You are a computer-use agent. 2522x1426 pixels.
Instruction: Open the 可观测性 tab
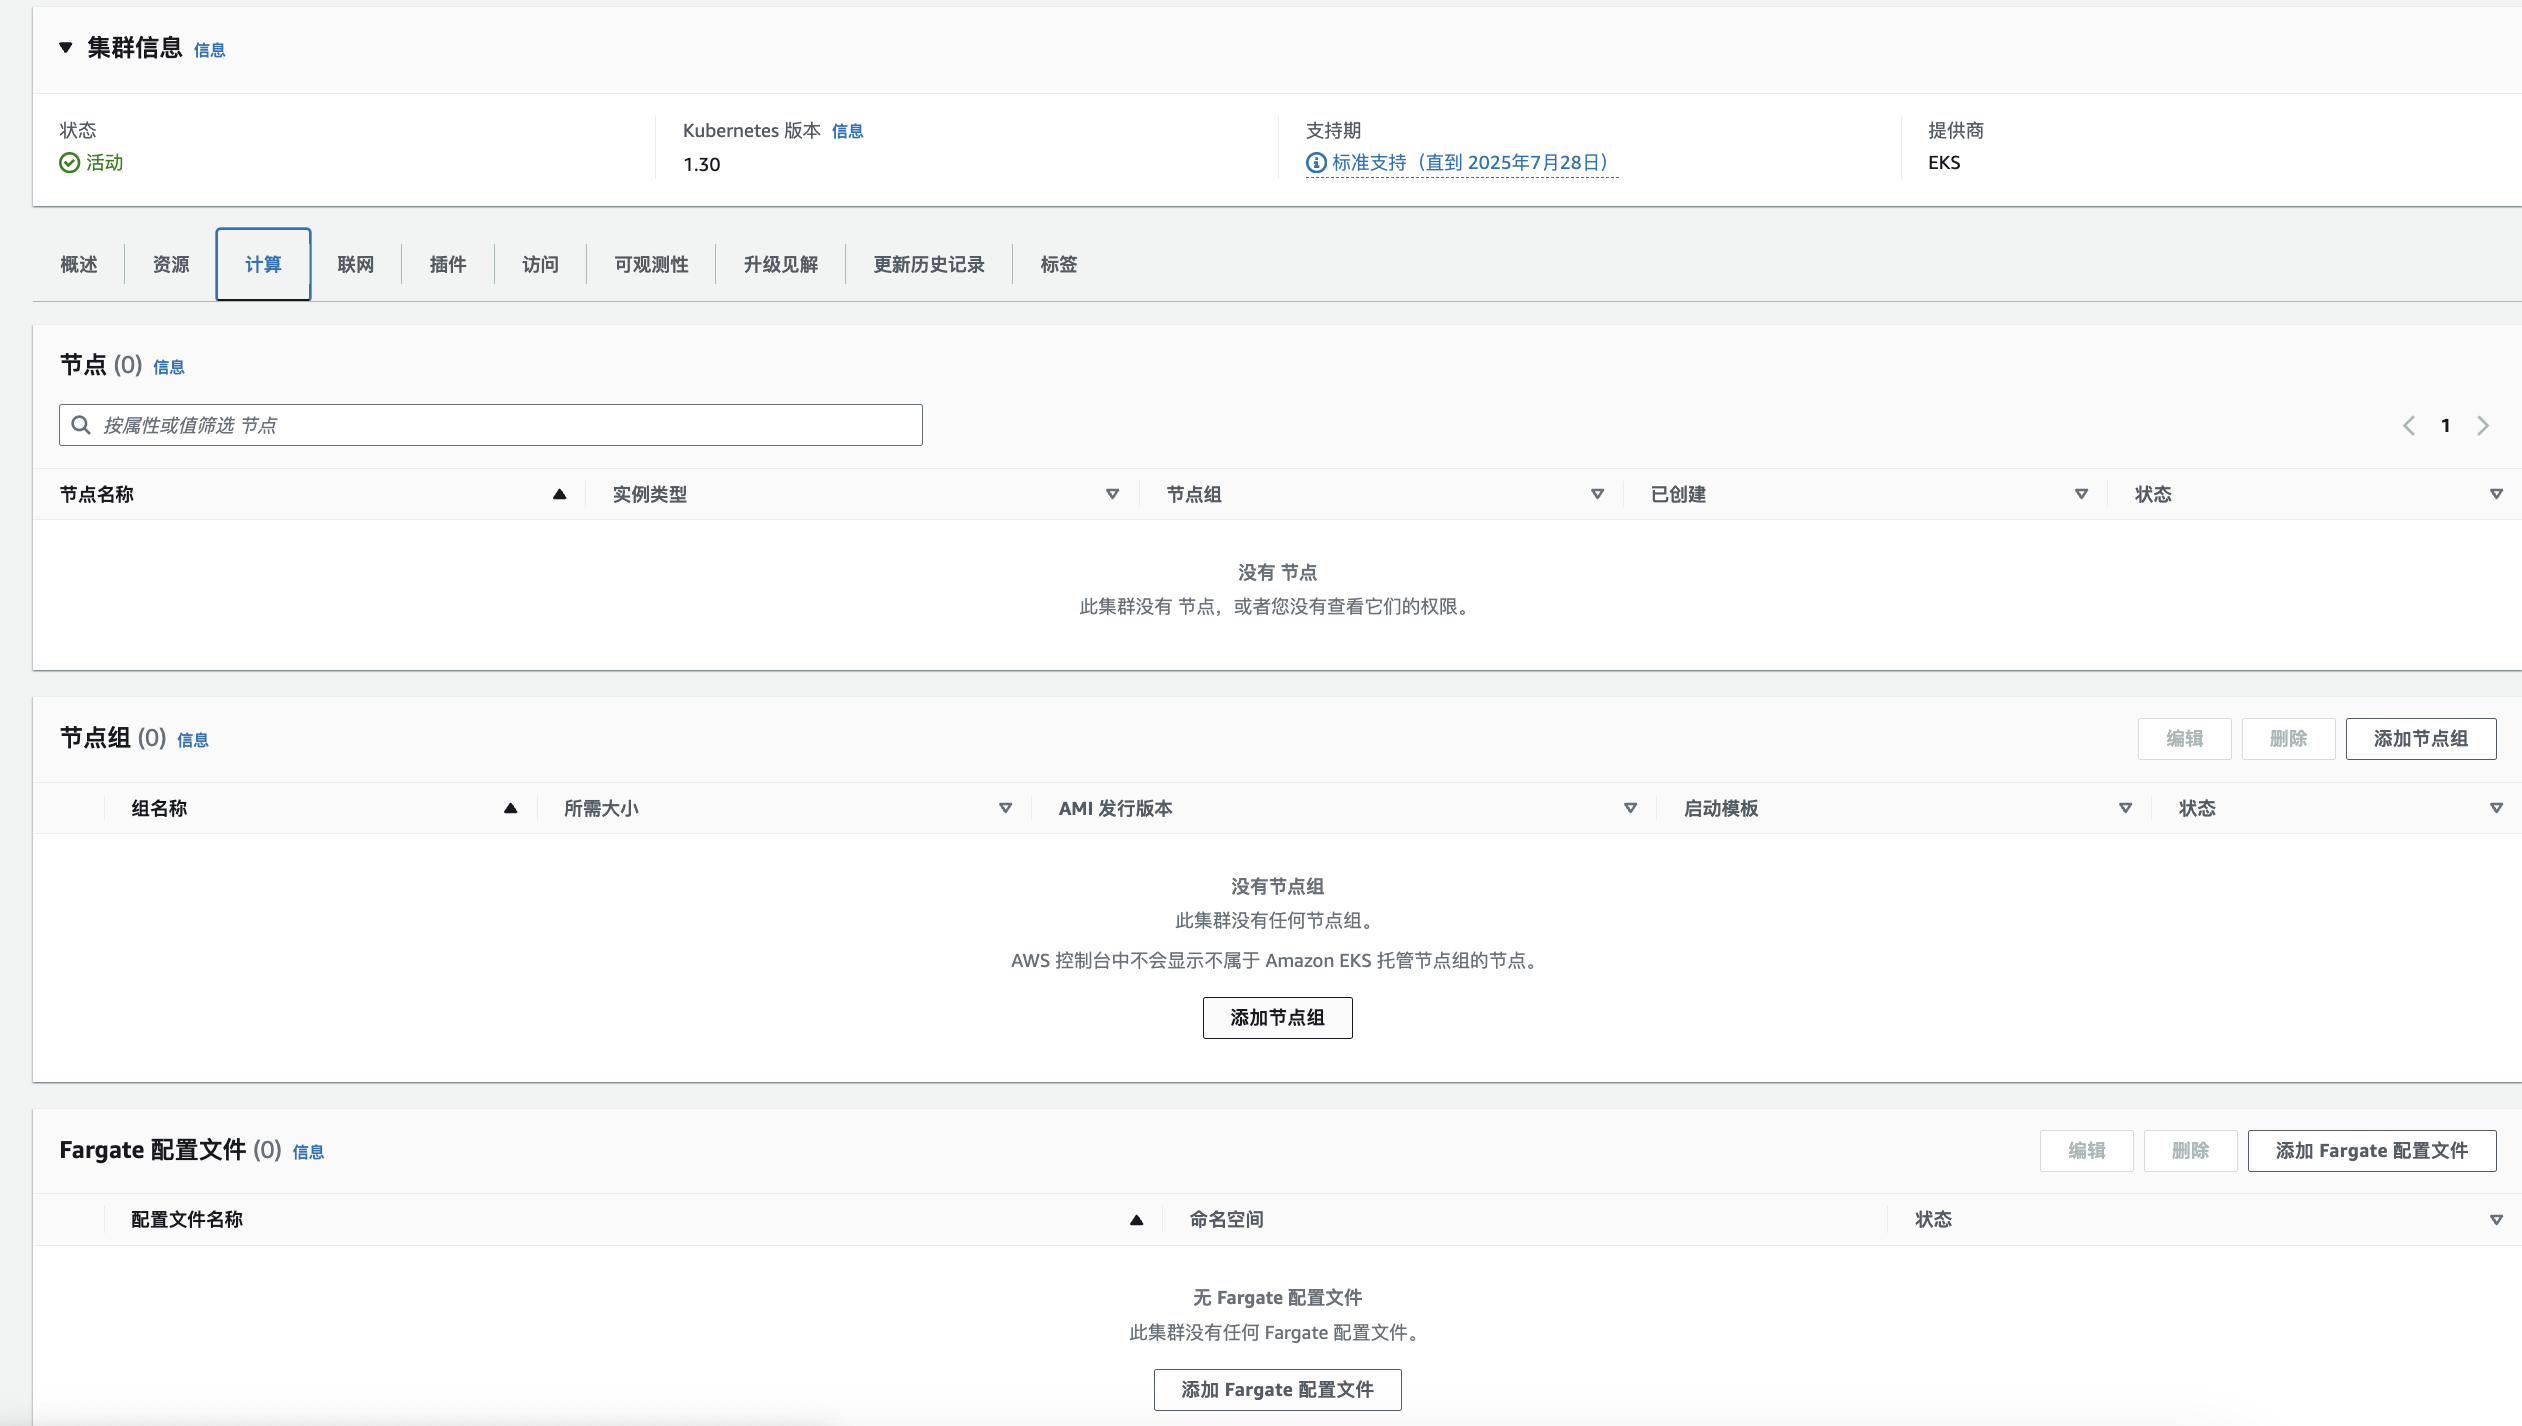[x=651, y=264]
